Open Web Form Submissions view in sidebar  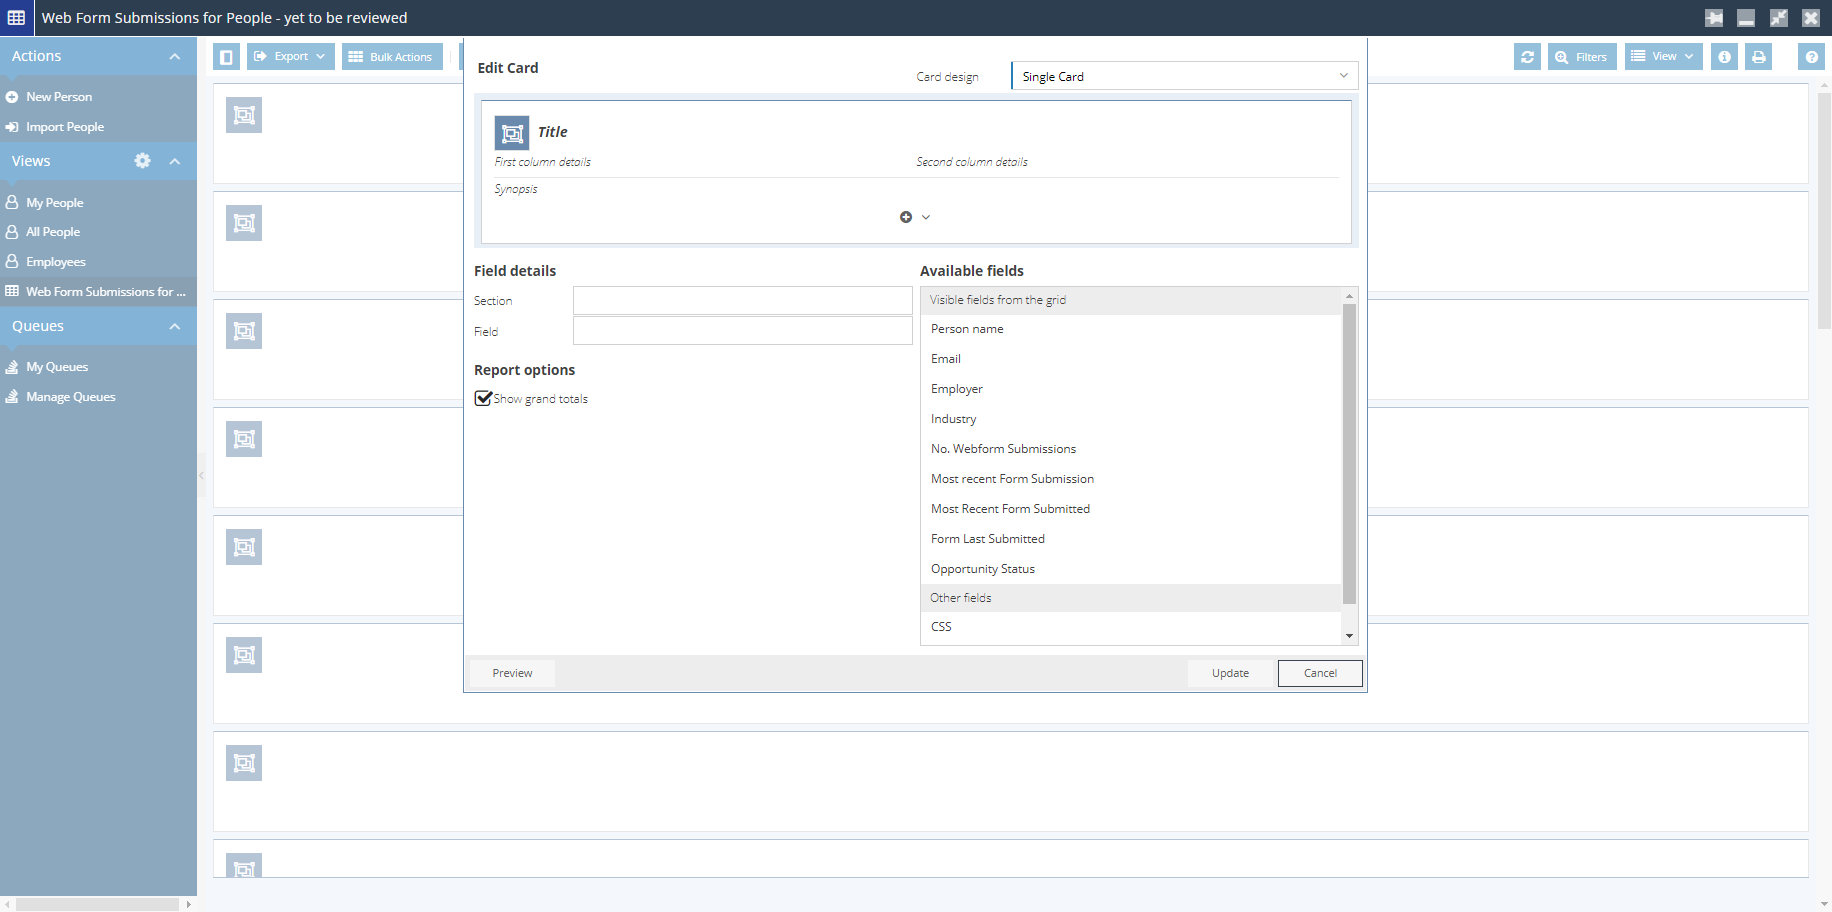point(106,292)
